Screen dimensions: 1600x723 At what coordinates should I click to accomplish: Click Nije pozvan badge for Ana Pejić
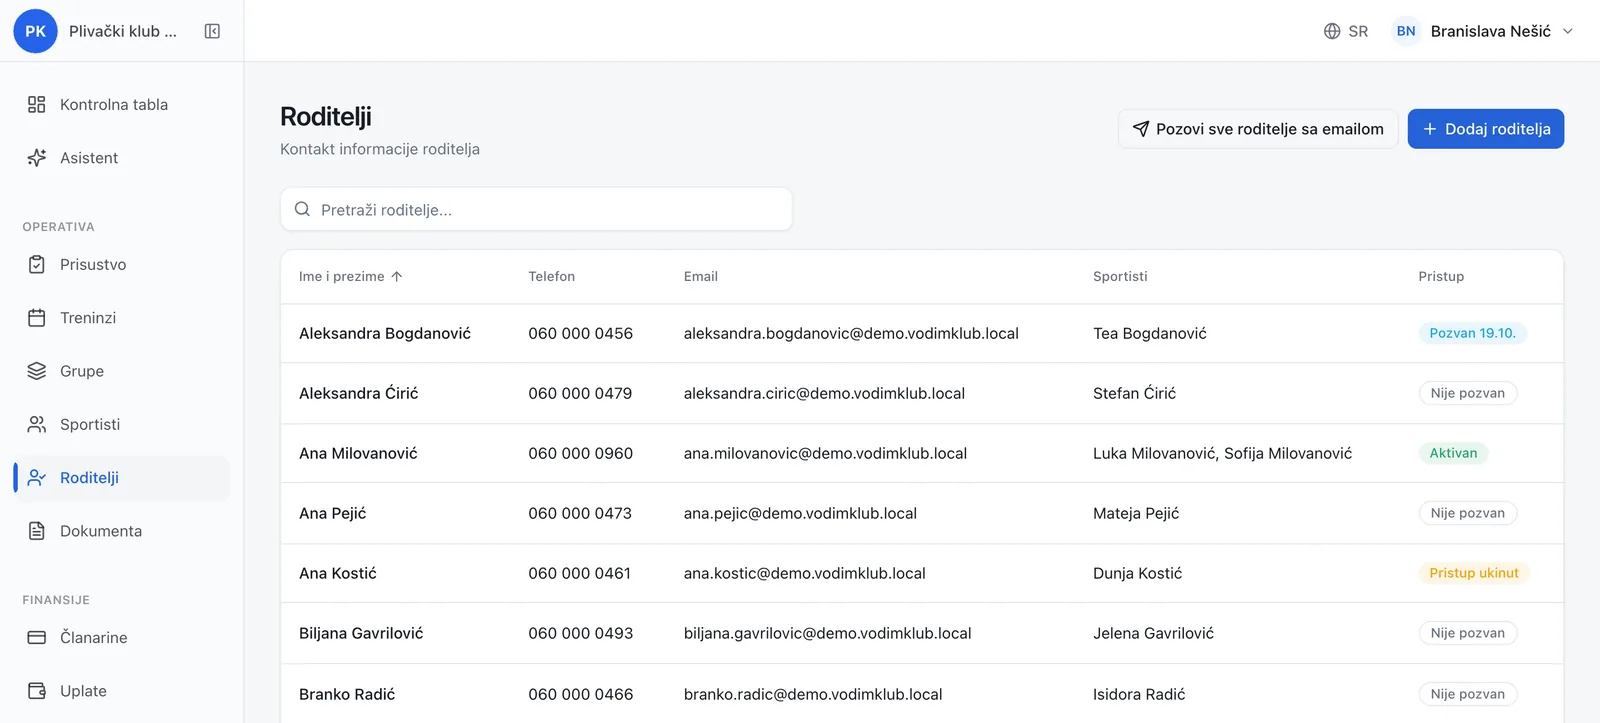(x=1468, y=513)
